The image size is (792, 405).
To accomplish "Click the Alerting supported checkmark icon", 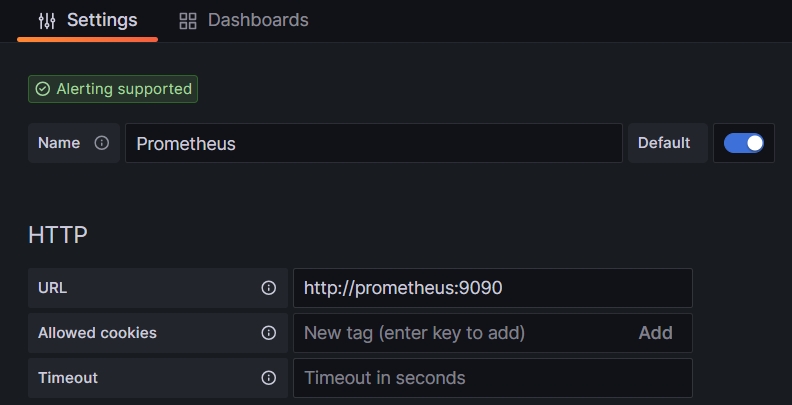I will point(42,89).
